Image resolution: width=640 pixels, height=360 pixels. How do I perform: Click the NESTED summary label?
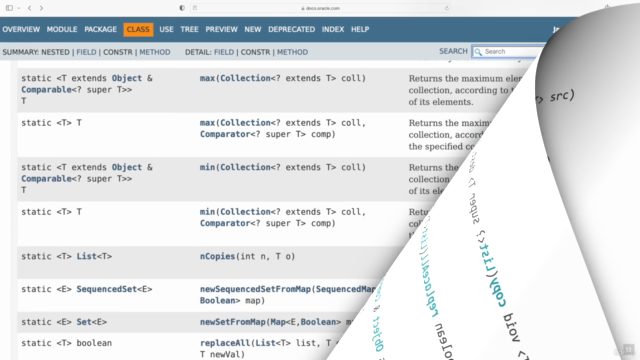55,52
